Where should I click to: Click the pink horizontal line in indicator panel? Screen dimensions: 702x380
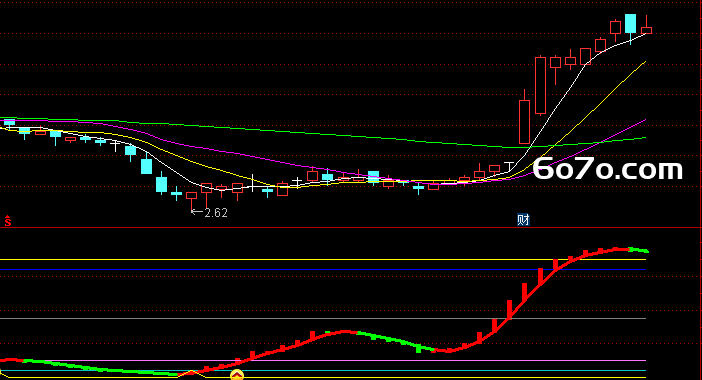pos(323,360)
